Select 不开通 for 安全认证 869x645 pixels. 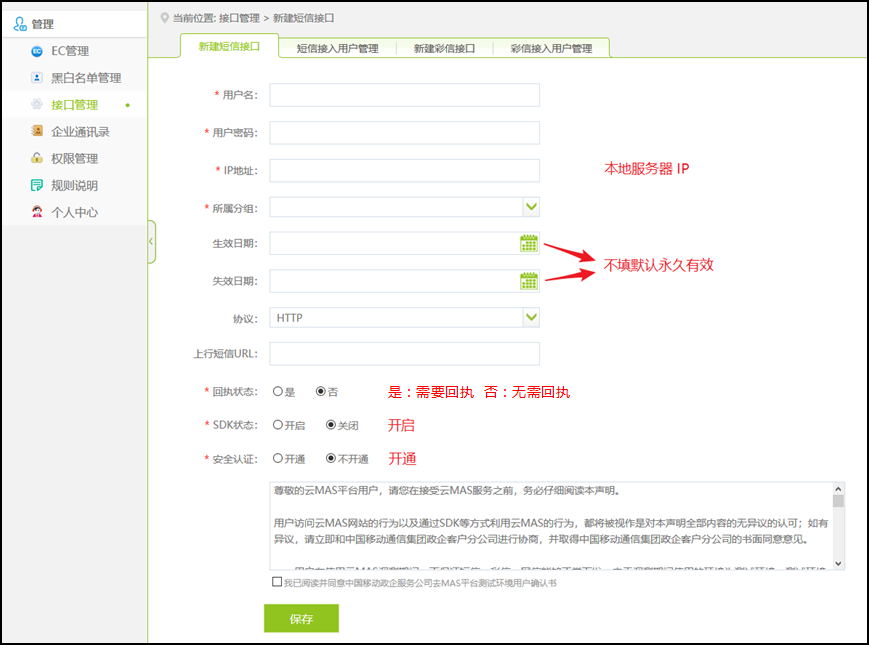click(x=331, y=458)
